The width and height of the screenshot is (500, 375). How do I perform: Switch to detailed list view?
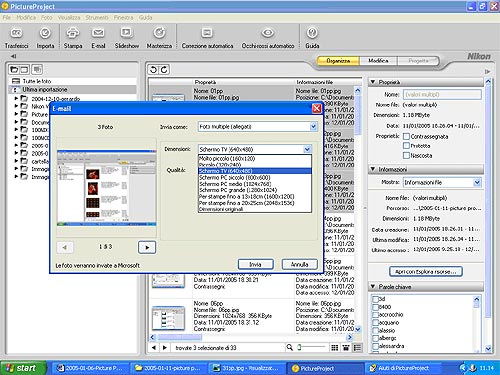[x=357, y=348]
